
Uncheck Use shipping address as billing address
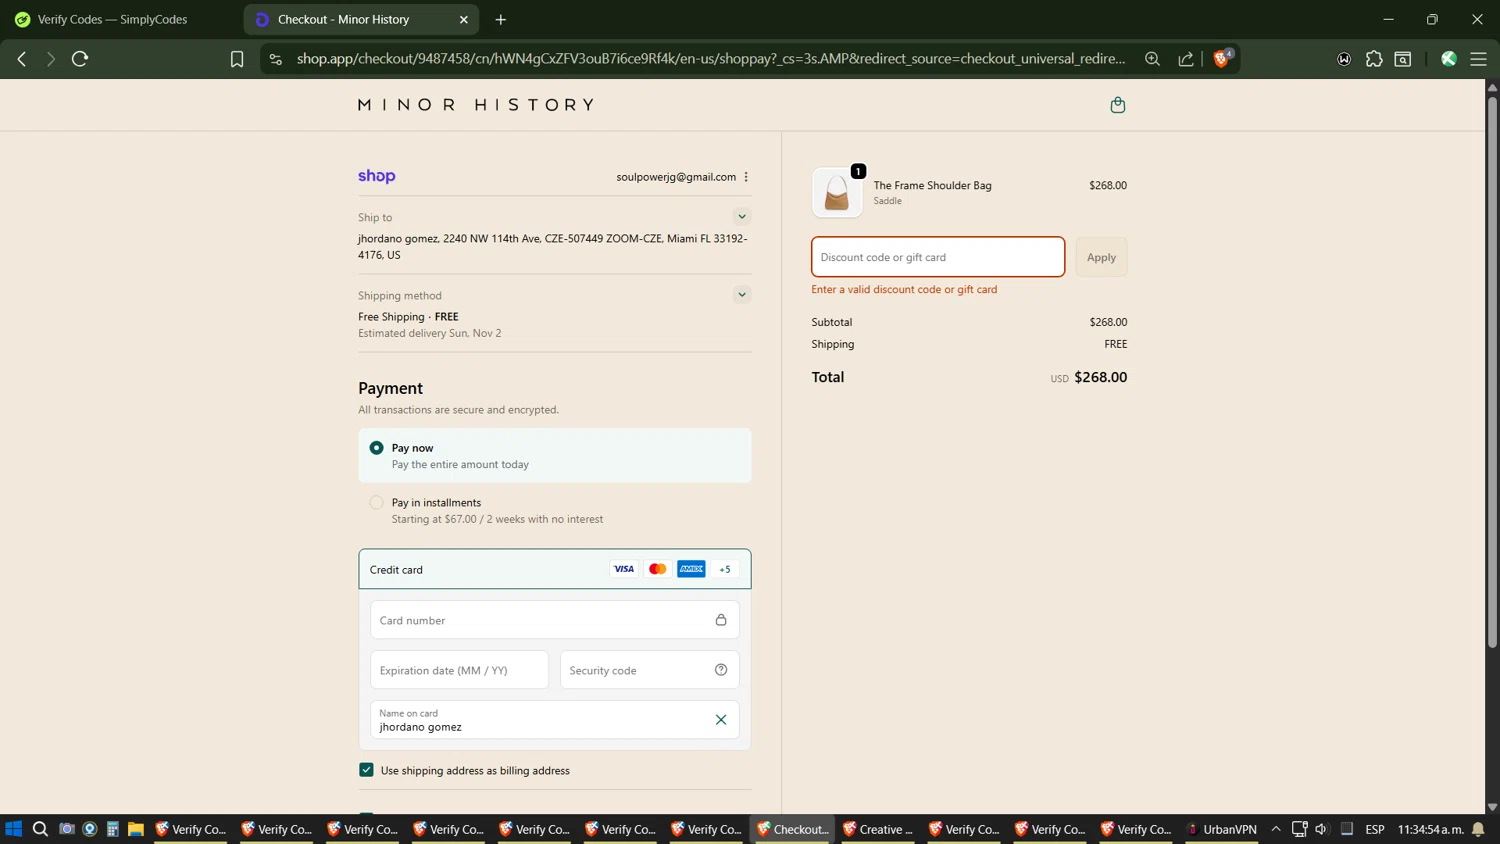[x=366, y=770]
